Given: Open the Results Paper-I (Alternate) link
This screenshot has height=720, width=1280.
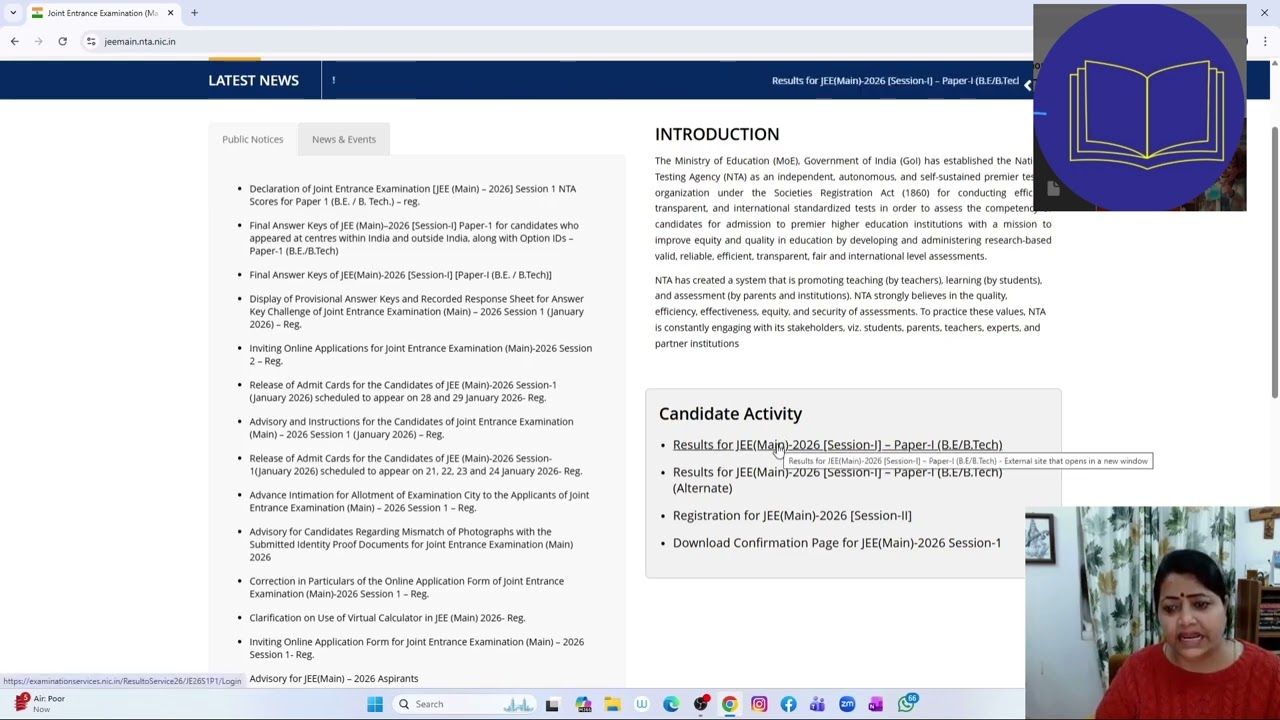Looking at the screenshot, I should pyautogui.click(x=837, y=480).
